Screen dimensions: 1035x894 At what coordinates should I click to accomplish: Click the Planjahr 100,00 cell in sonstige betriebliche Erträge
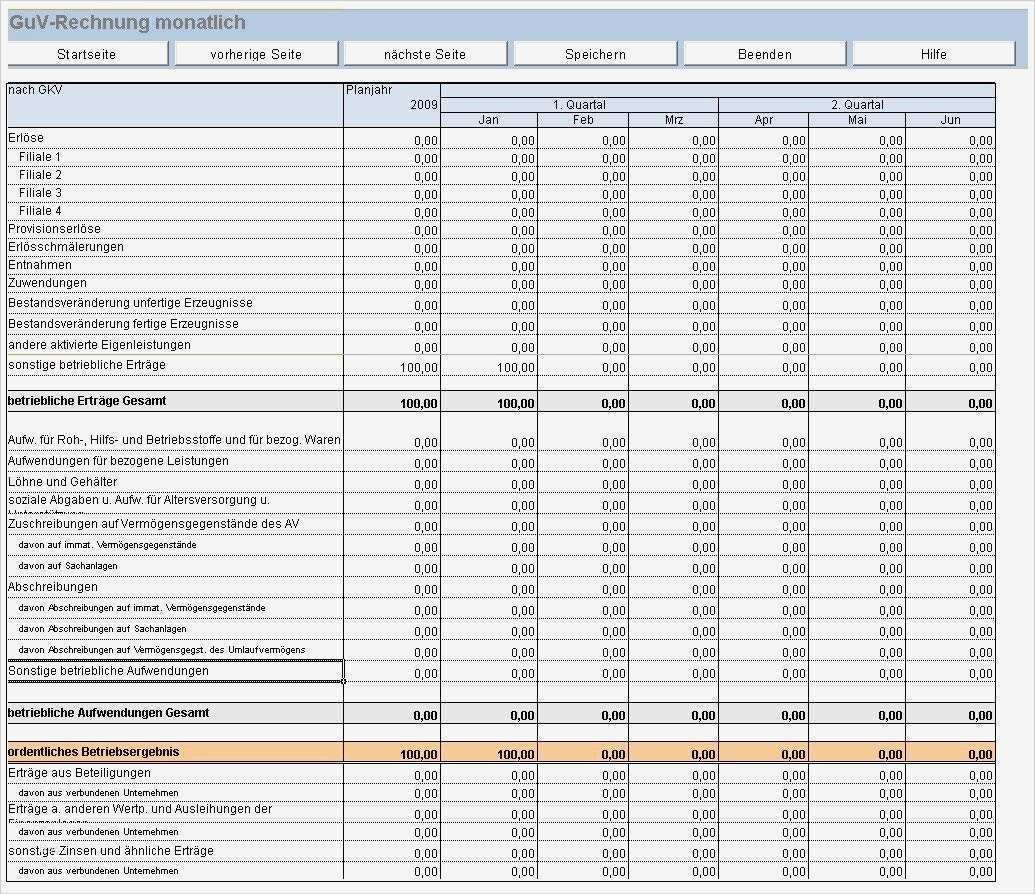pos(392,367)
